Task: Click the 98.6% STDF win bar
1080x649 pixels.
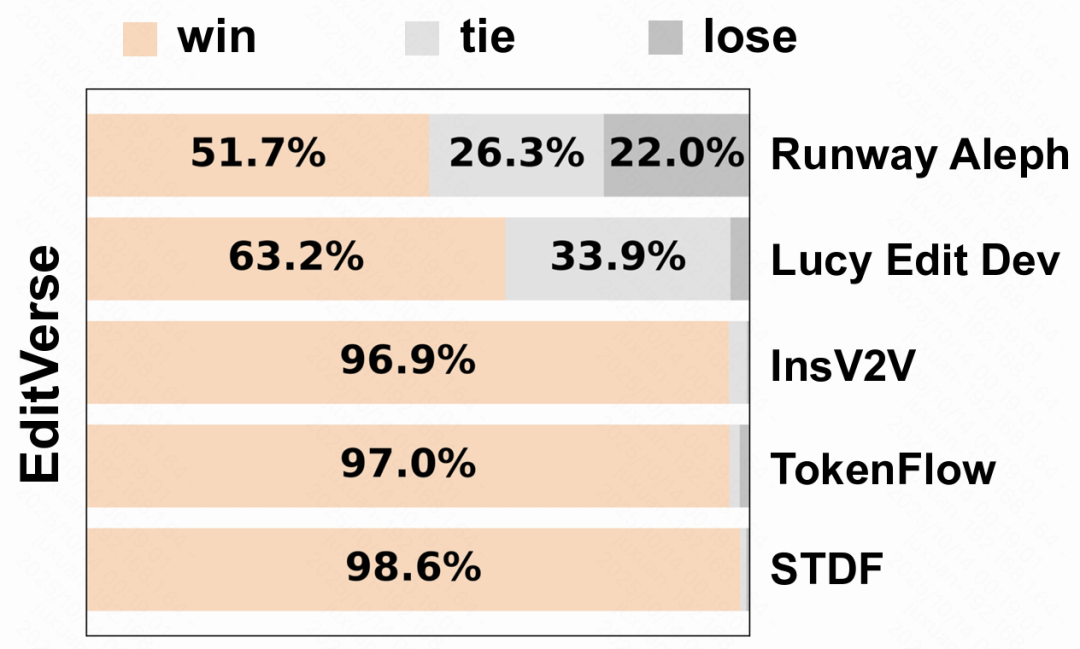Action: pos(413,569)
